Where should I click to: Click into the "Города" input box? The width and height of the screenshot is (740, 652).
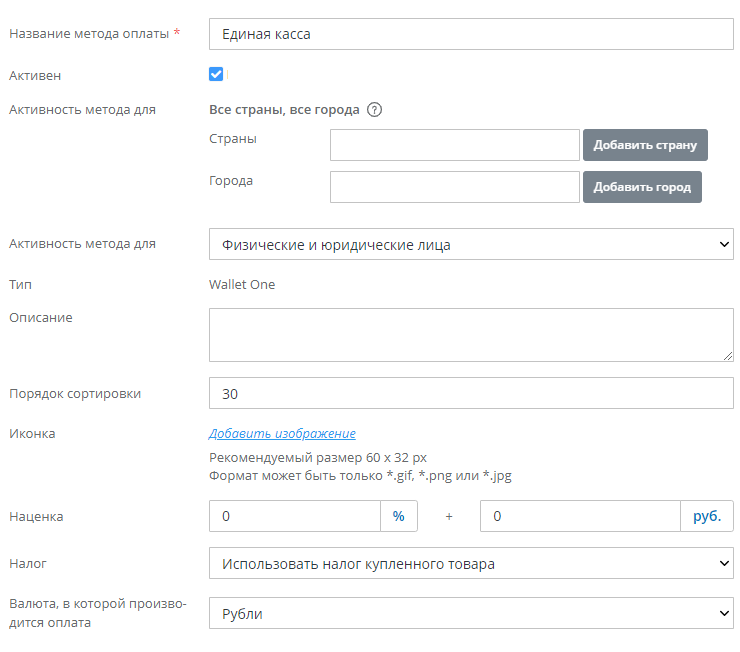click(x=454, y=187)
